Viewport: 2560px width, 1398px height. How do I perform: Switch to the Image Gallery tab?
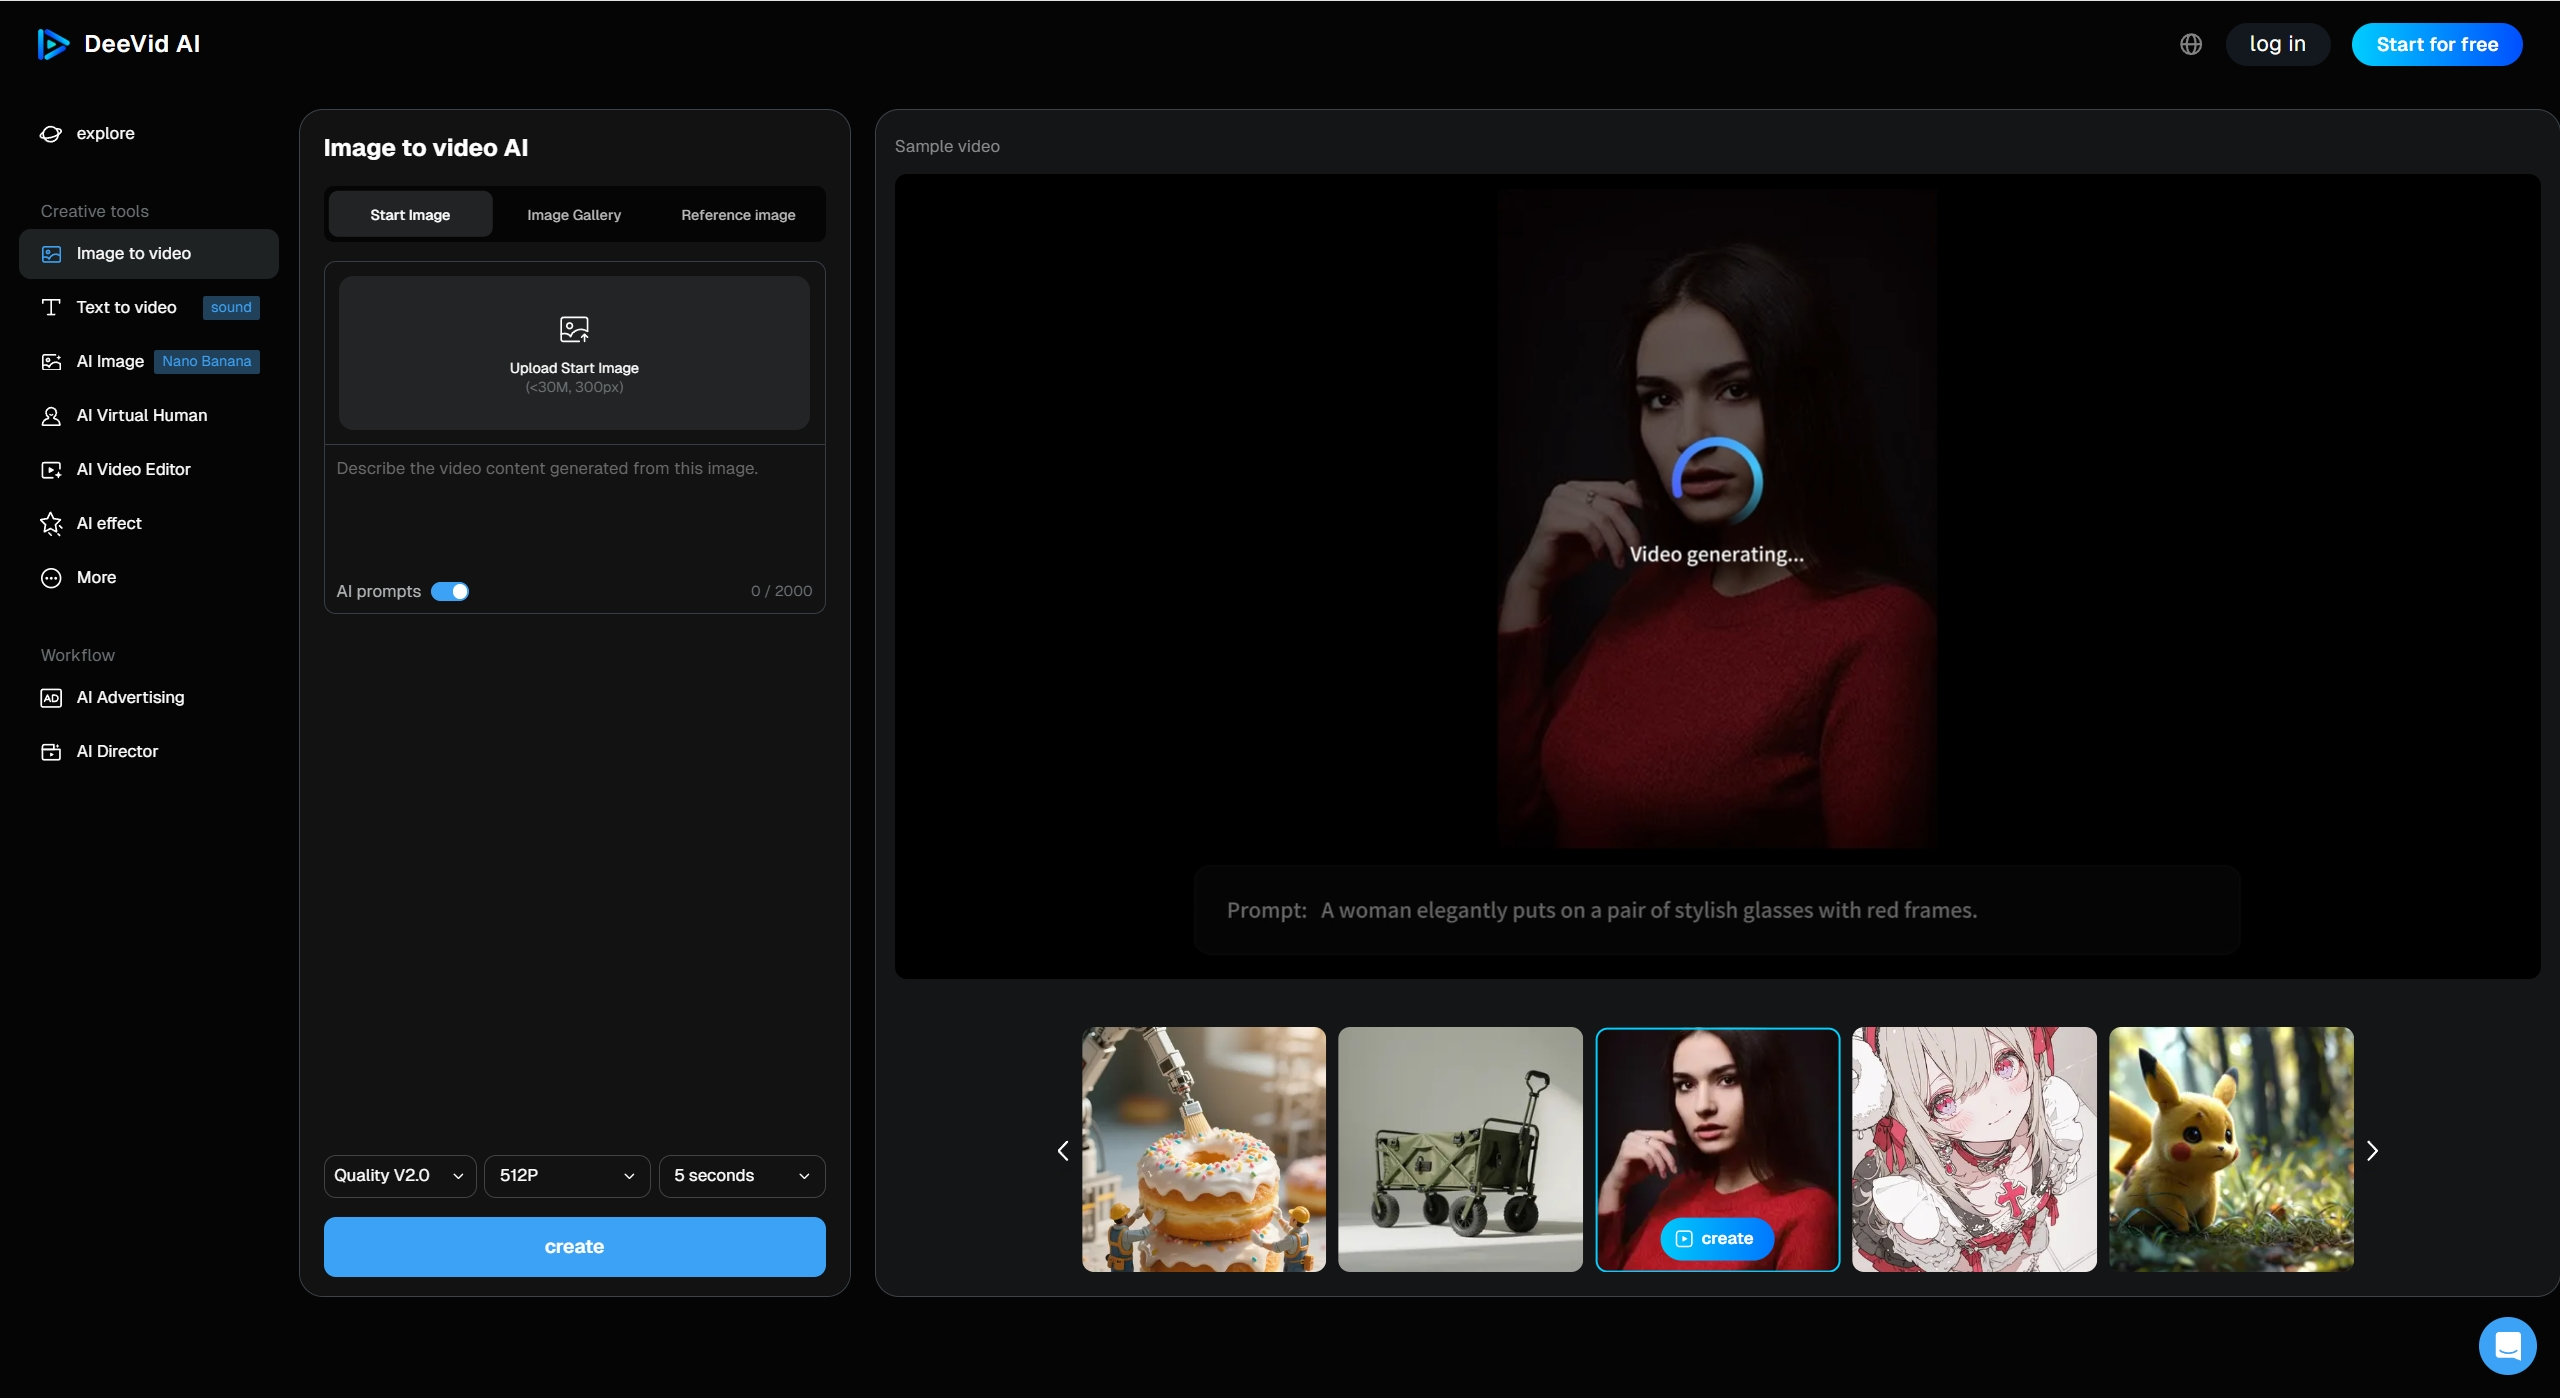[x=574, y=215]
